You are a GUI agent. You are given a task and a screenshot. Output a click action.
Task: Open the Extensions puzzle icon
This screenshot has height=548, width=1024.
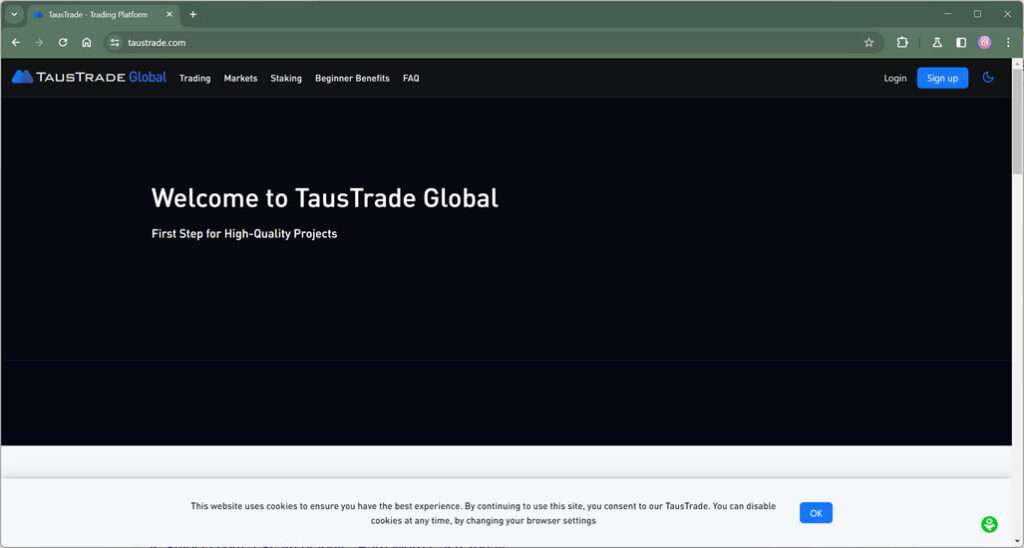[902, 42]
